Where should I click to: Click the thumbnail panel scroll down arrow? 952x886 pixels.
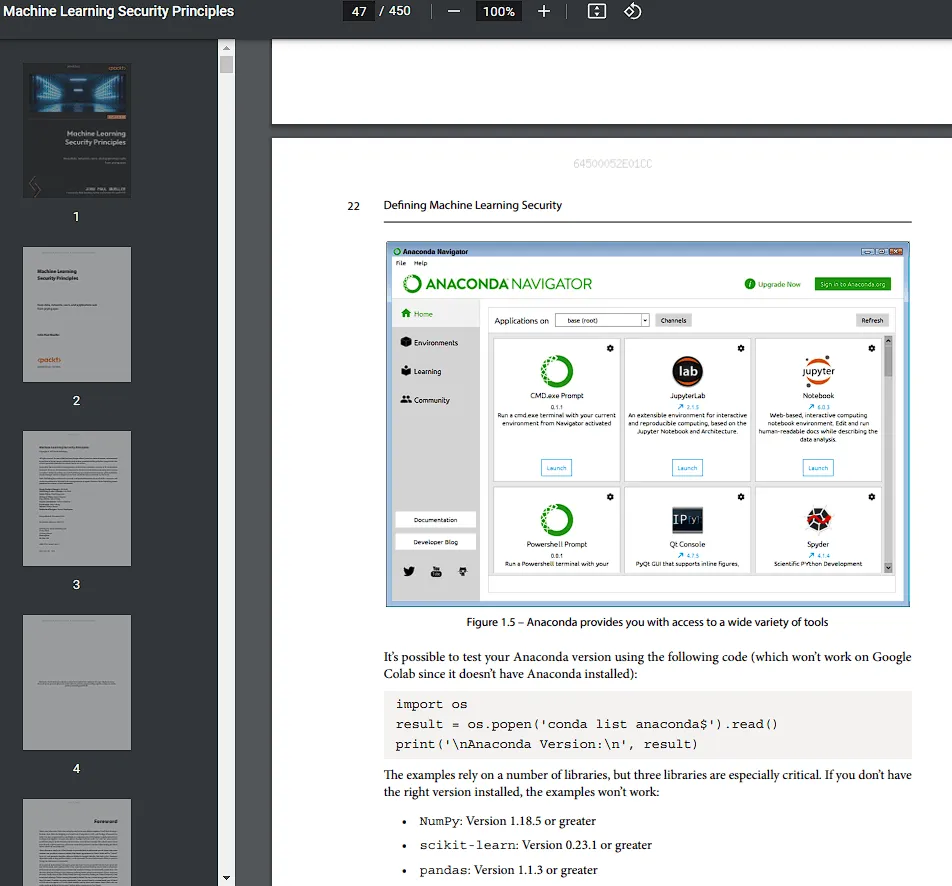coord(226,877)
